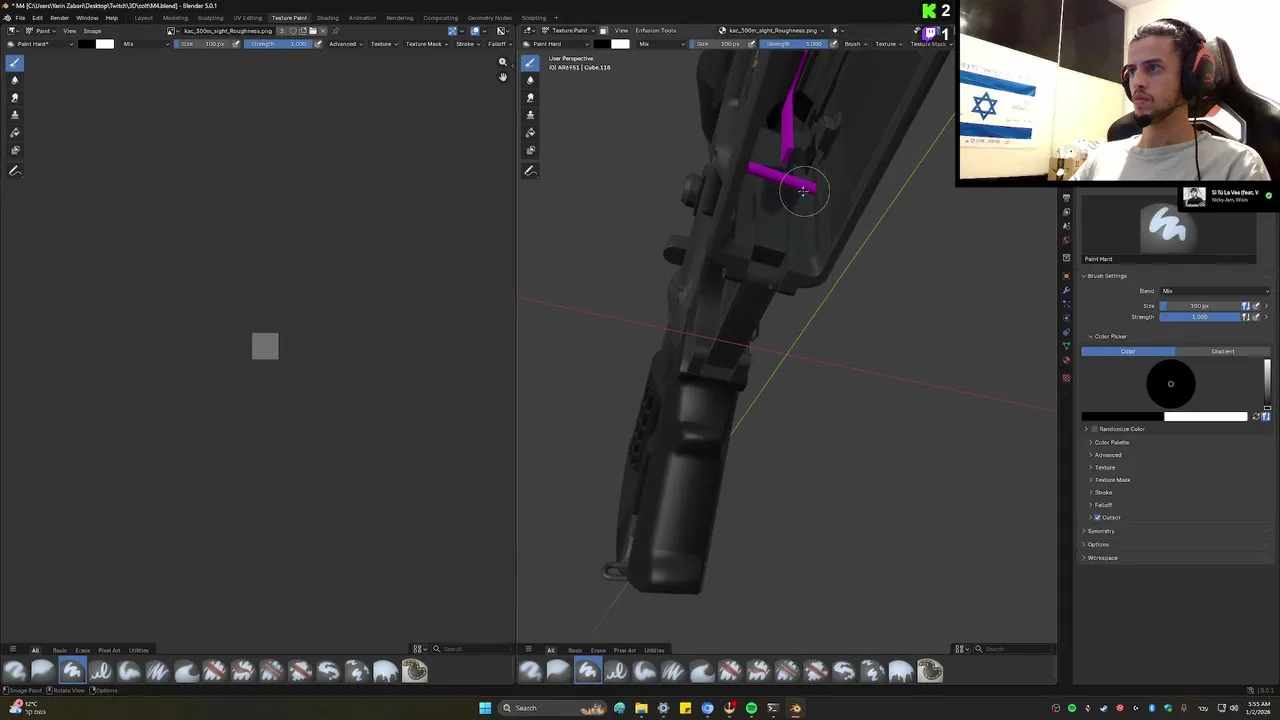The width and height of the screenshot is (1280, 720).
Task: Select the Draw brush tool in 3D viewport
Action: tap(530, 62)
